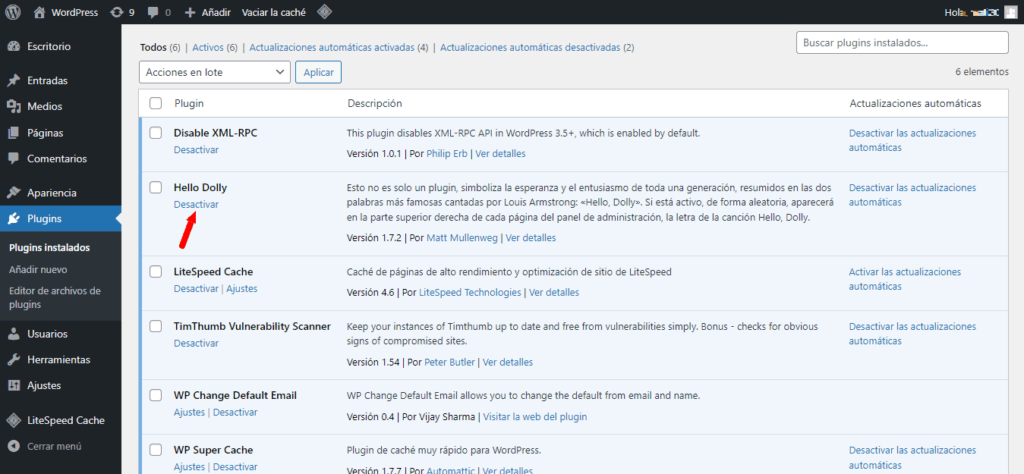Viewport: 1024px width, 474px height.
Task: Click the Páginas pages icon
Action: click(14, 133)
